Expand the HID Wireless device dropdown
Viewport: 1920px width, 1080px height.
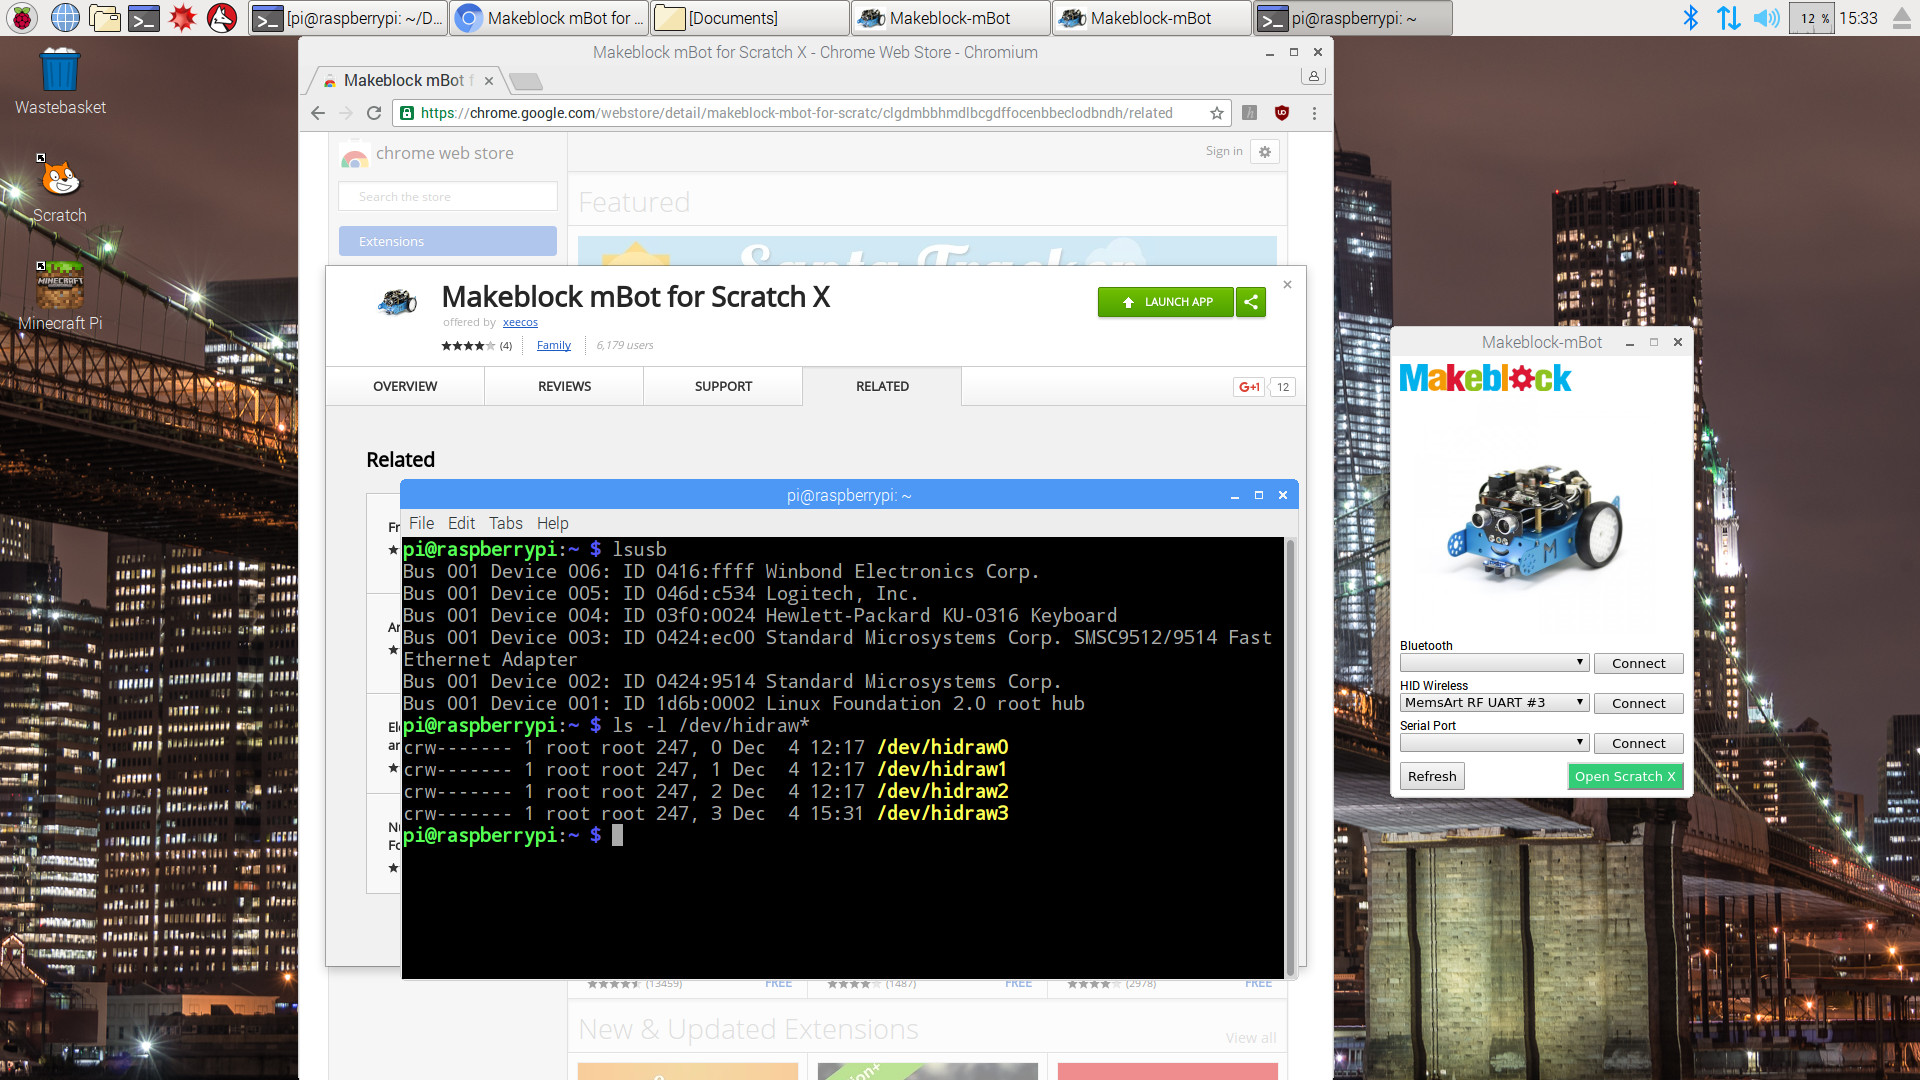pos(1494,703)
